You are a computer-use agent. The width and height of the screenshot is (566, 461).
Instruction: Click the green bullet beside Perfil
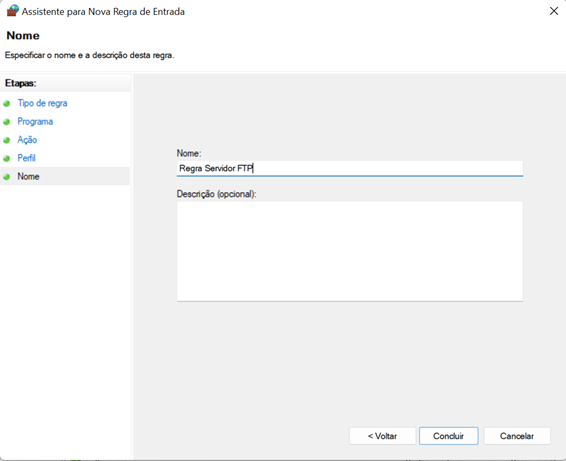(6, 158)
